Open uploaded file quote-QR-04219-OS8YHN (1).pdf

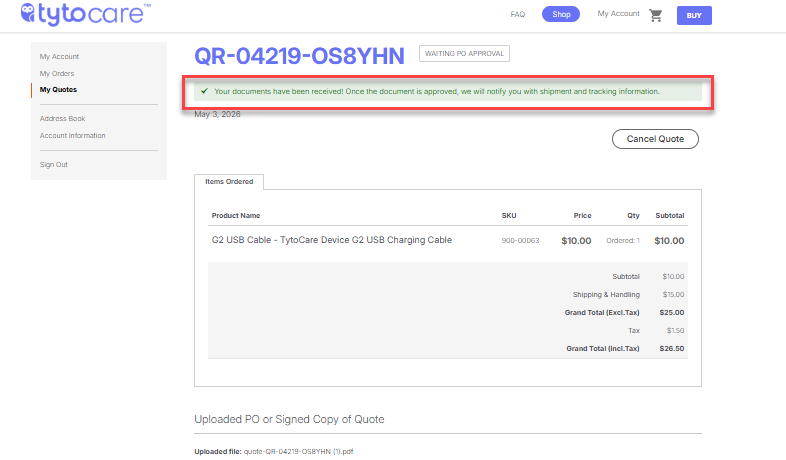298,451
